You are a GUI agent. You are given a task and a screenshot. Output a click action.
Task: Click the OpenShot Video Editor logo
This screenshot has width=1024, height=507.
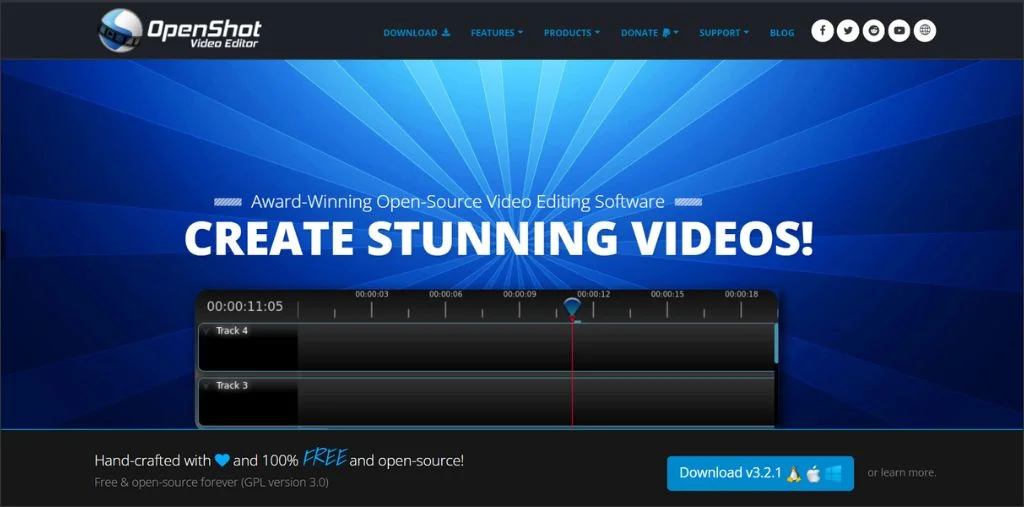point(180,30)
